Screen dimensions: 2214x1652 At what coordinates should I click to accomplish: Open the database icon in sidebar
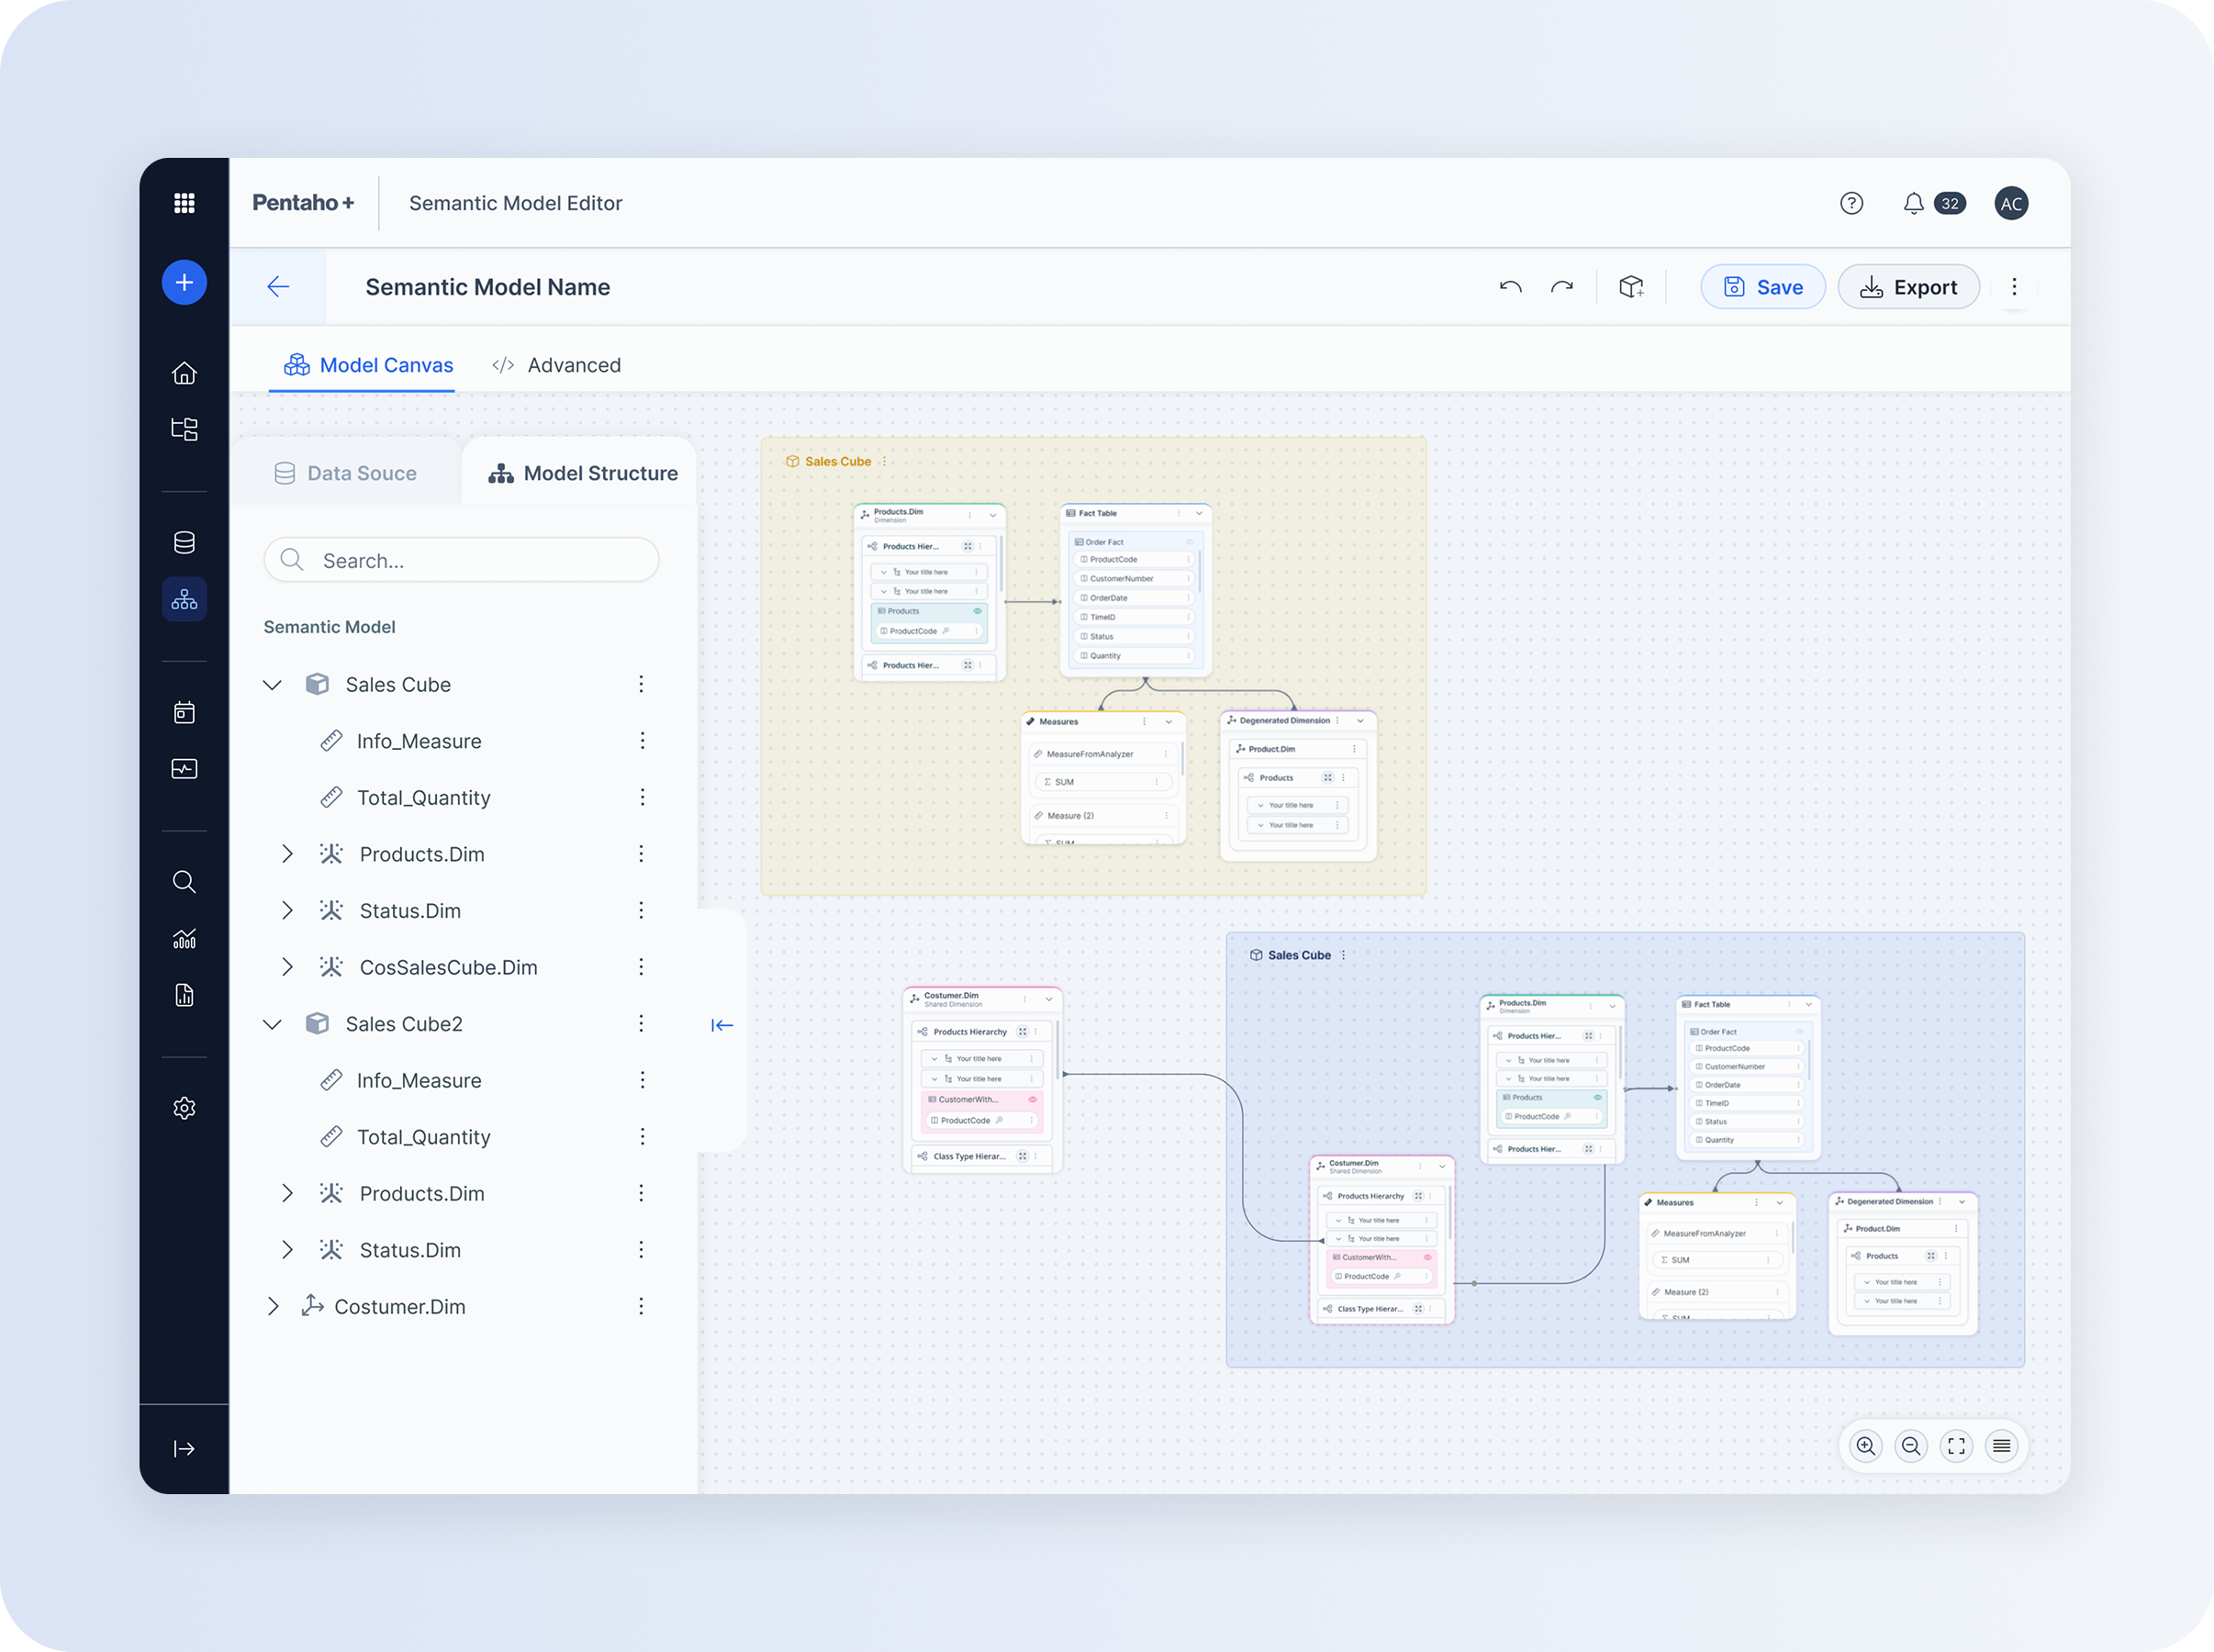(184, 542)
